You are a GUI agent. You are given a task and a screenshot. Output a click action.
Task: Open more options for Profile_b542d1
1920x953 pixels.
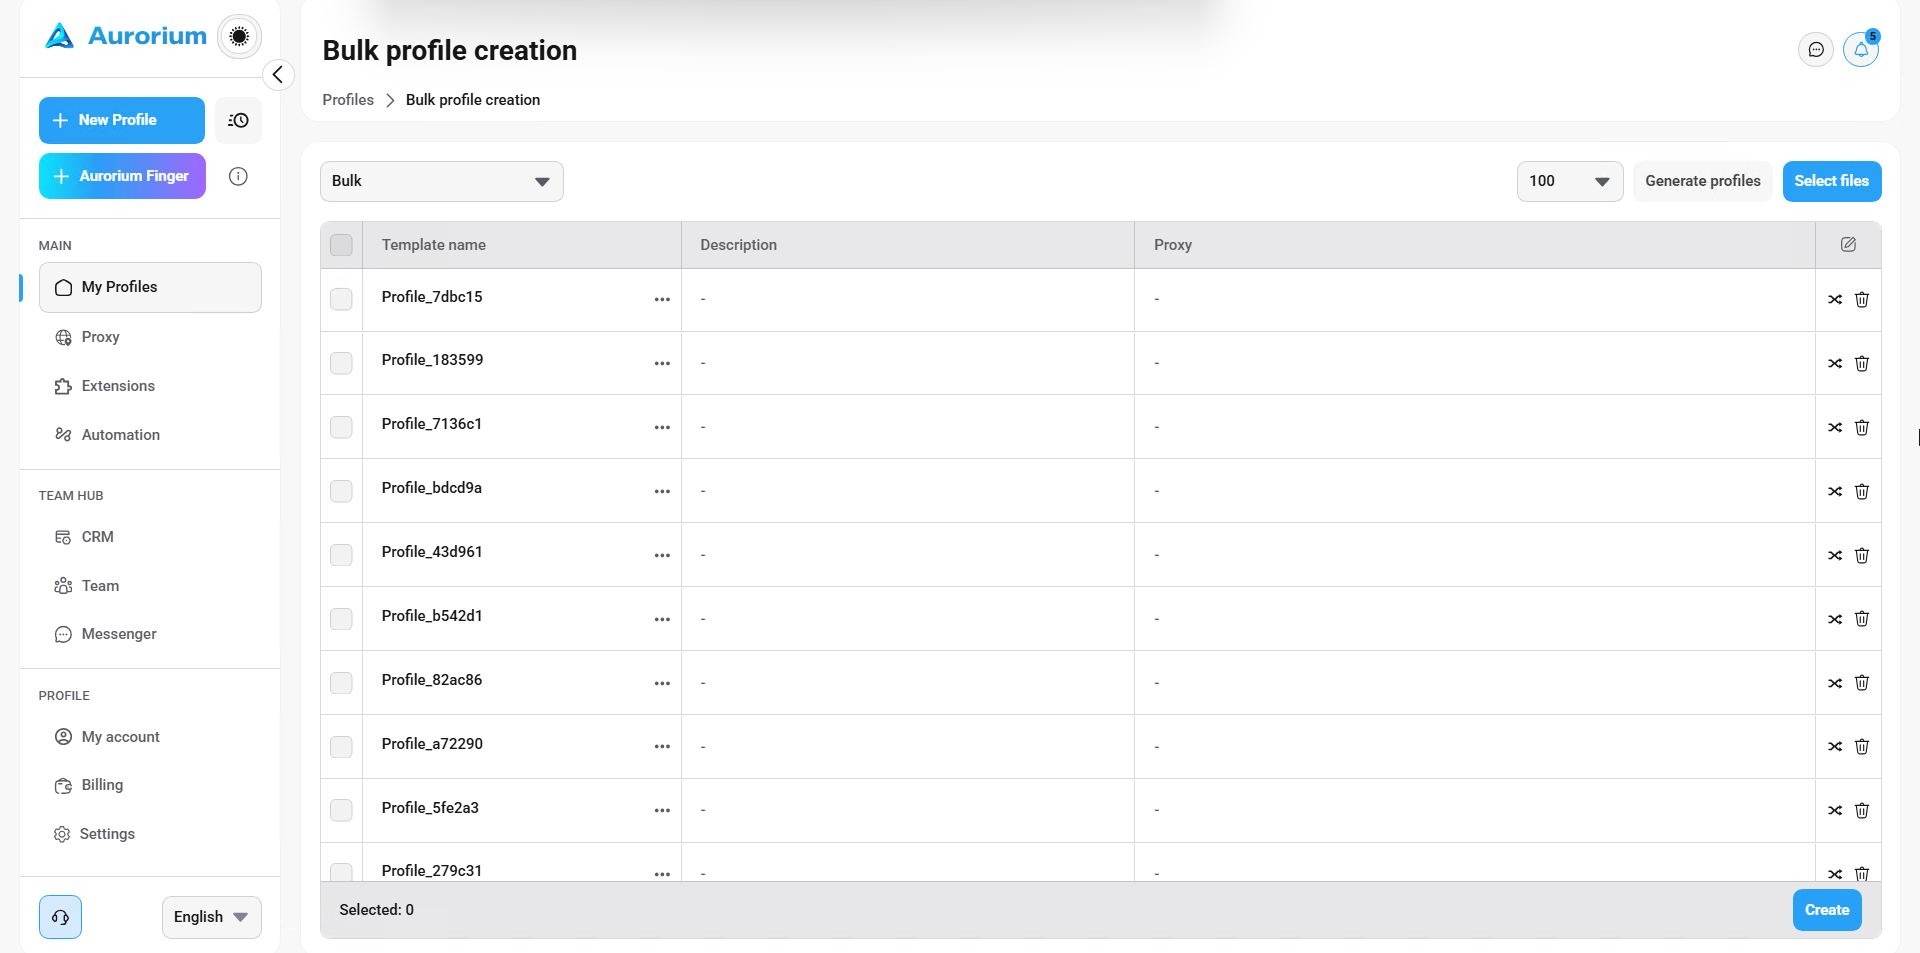(662, 619)
